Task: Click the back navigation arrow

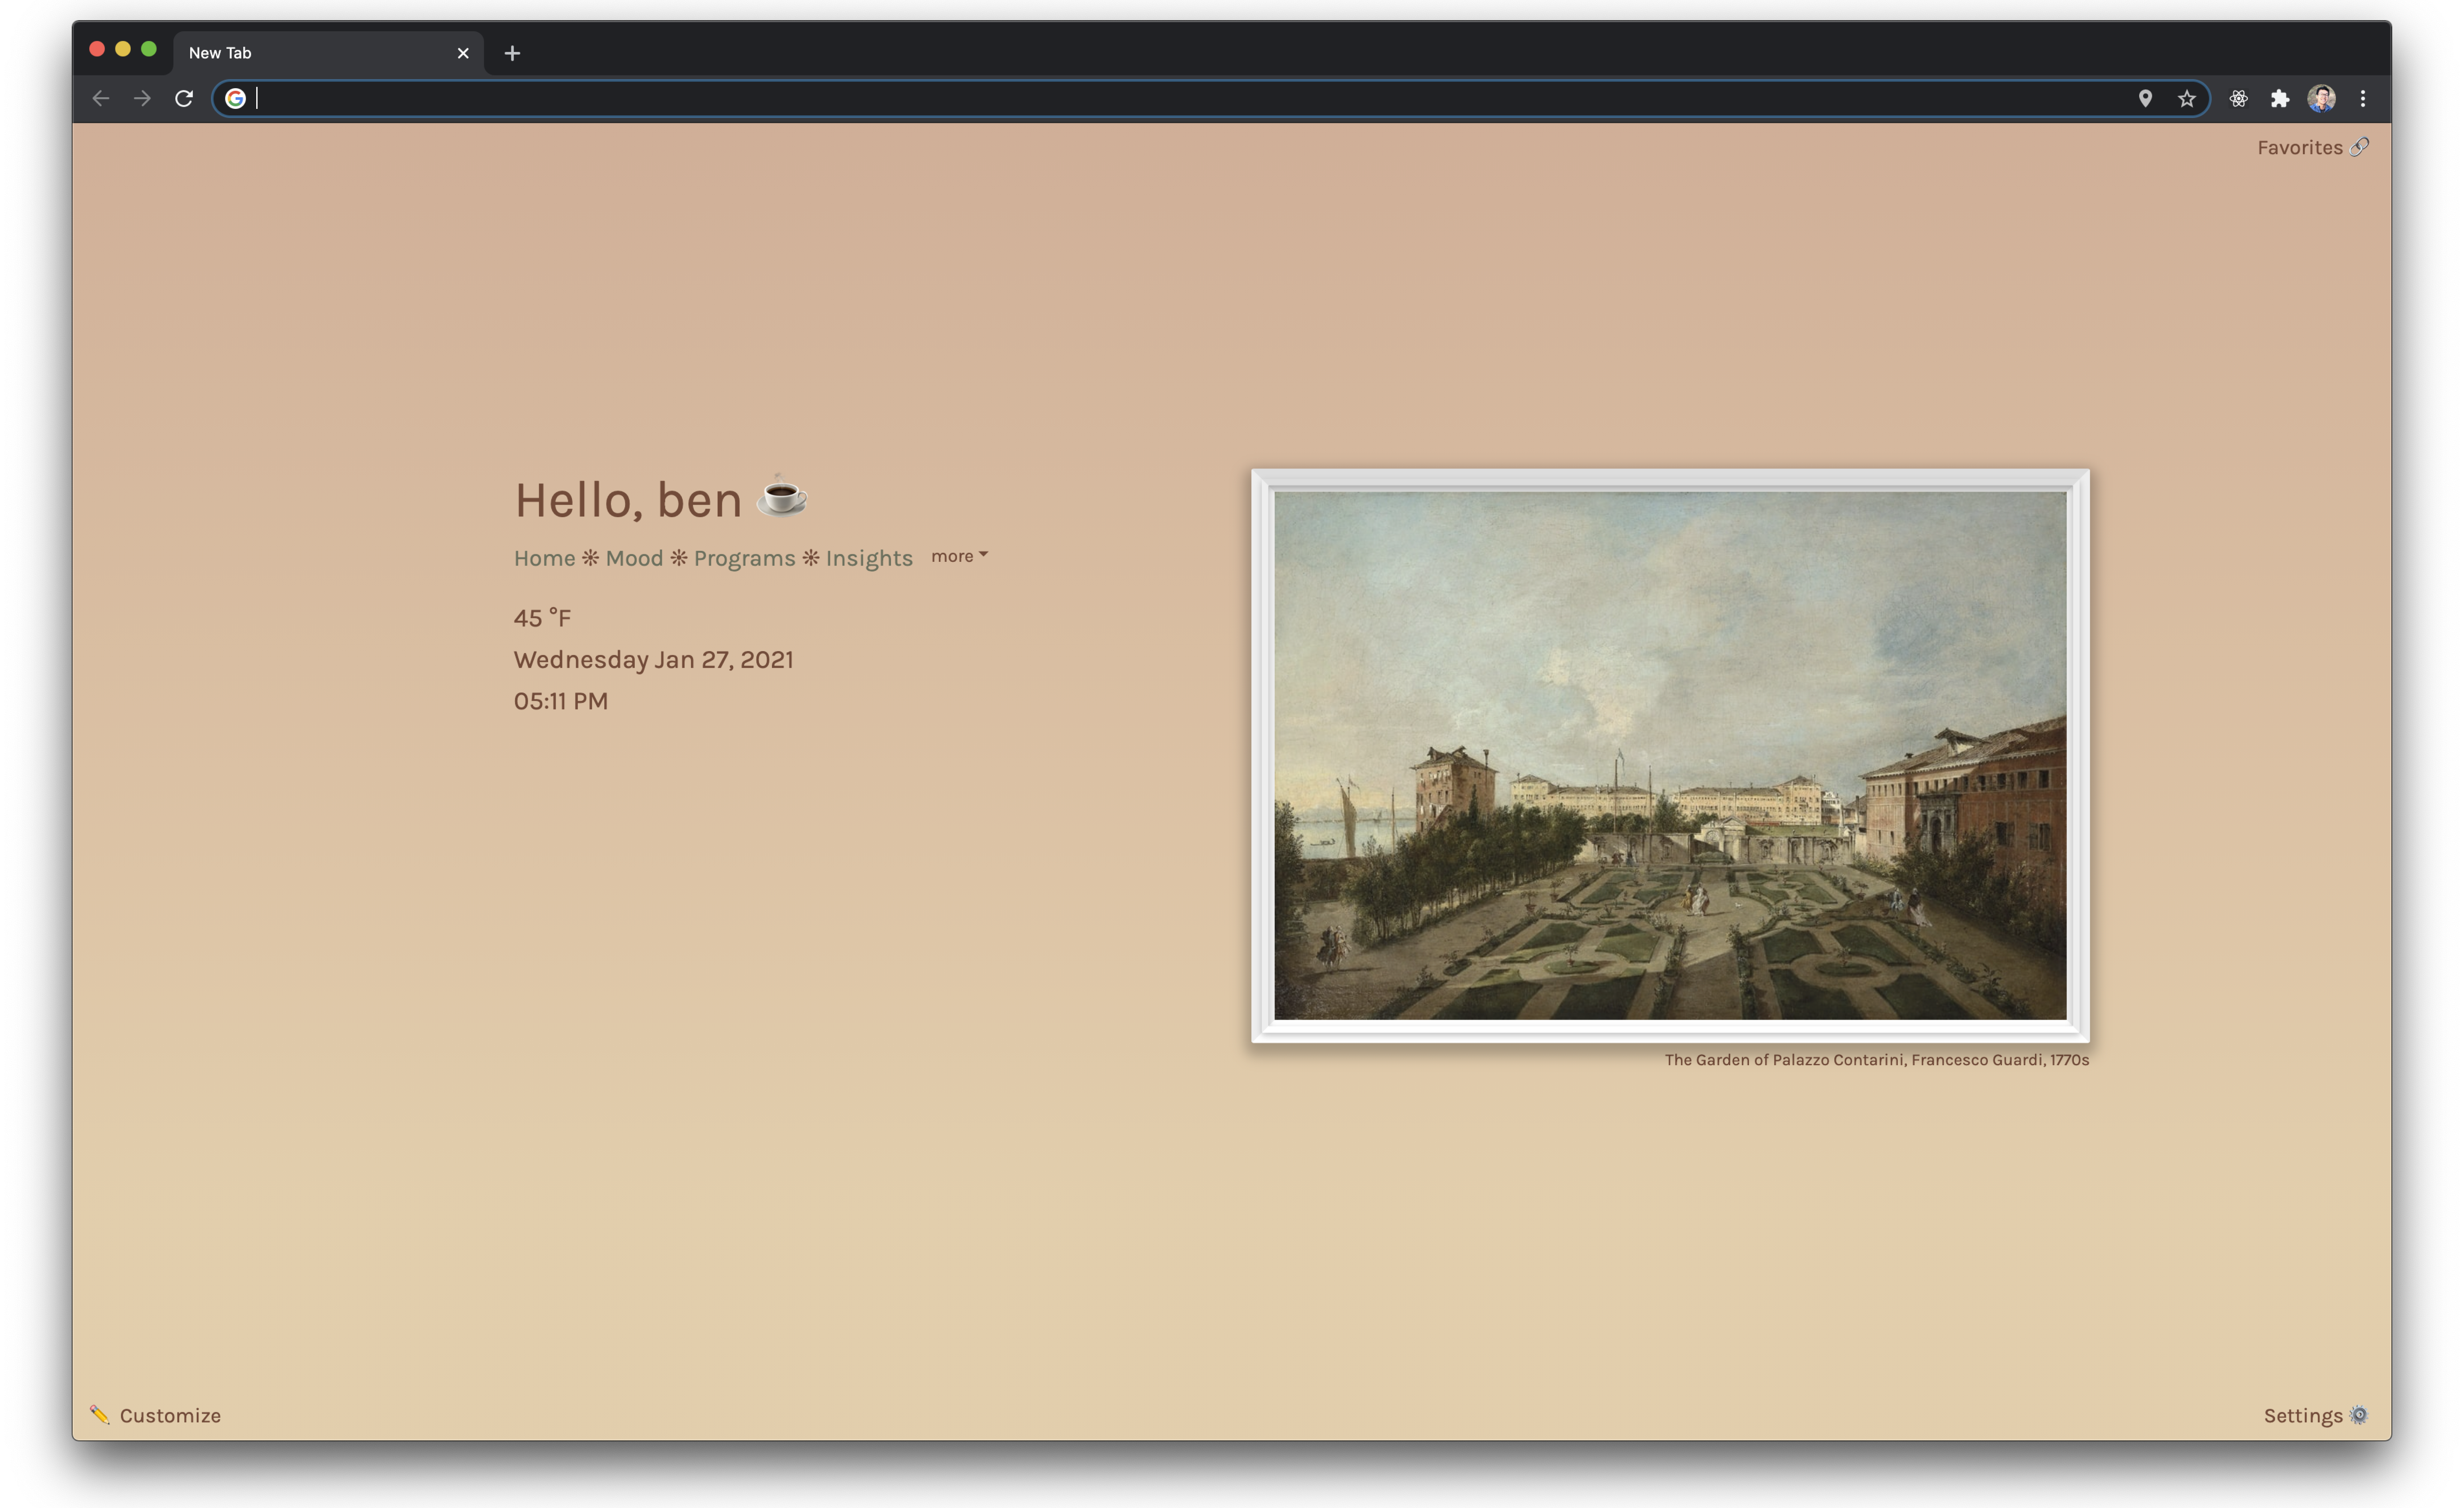Action: tap(100, 98)
